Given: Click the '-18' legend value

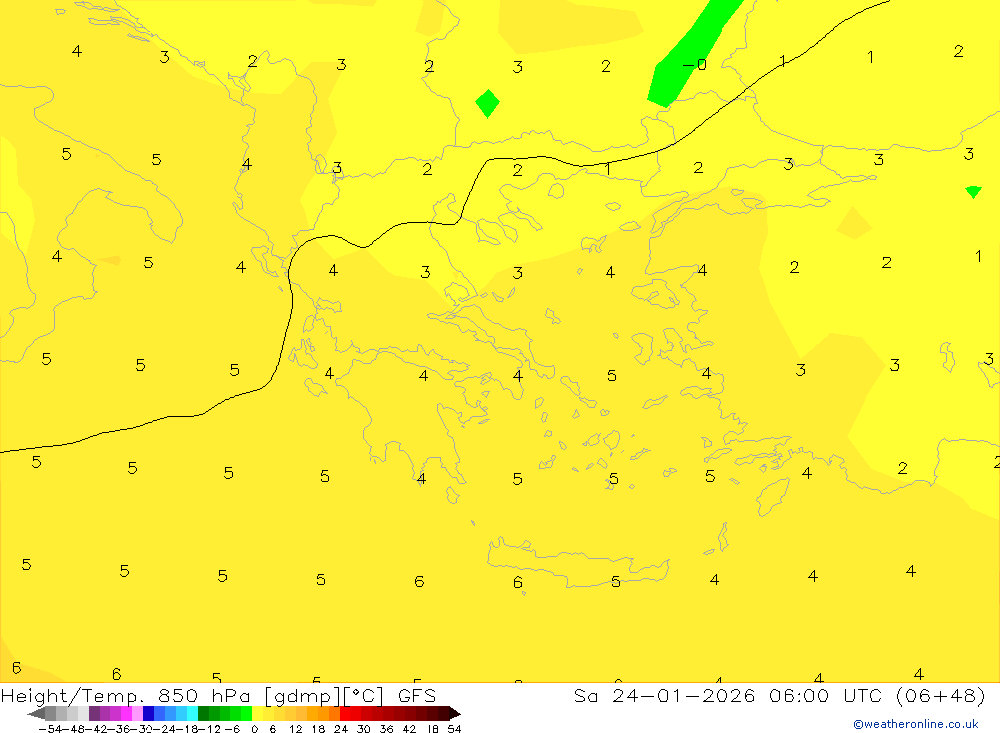Looking at the screenshot, I should (x=189, y=729).
